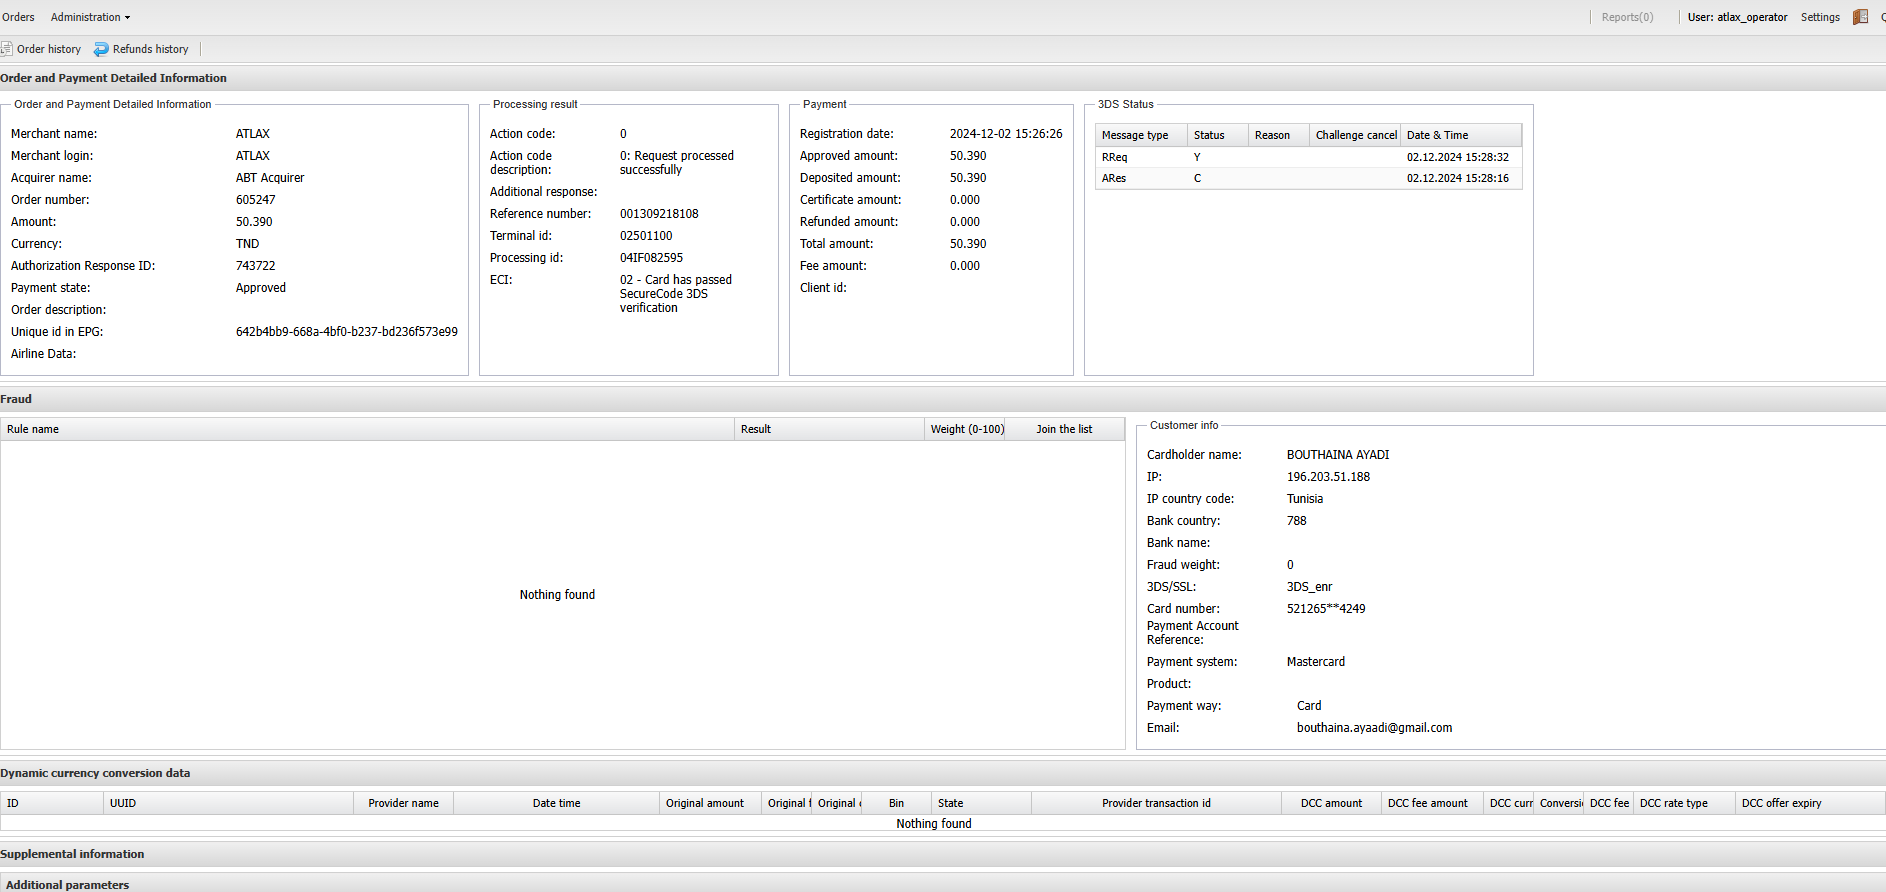The image size is (1886, 892).
Task: Collapse Dynamic currency conversion data section
Action: 95,773
